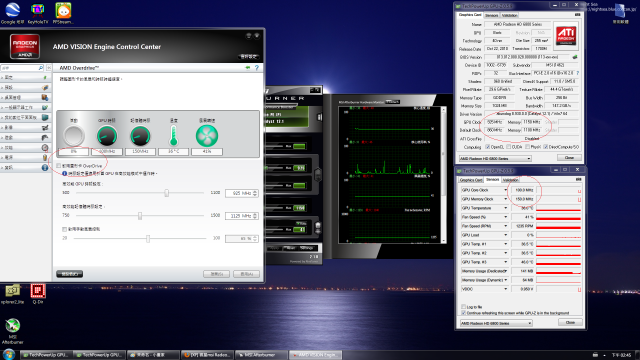Click the ATI Radeon logo in GPU-Z
This screenshot has height=360, width=640.
(566, 36)
